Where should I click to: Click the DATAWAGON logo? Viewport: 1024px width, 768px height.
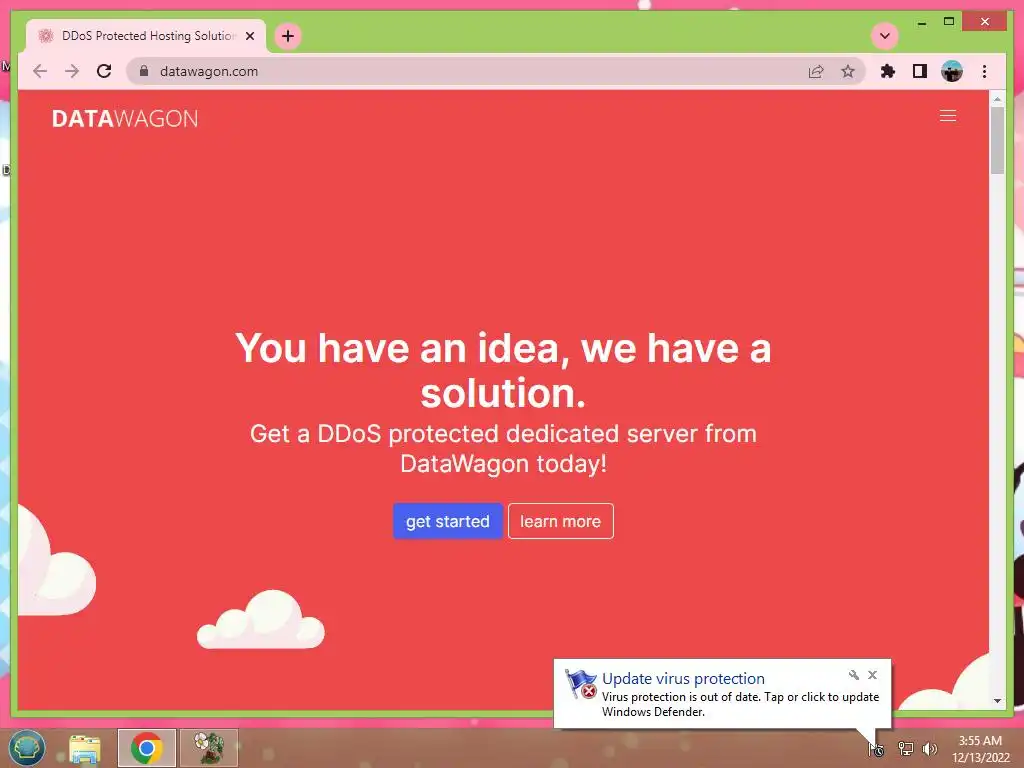coord(125,118)
